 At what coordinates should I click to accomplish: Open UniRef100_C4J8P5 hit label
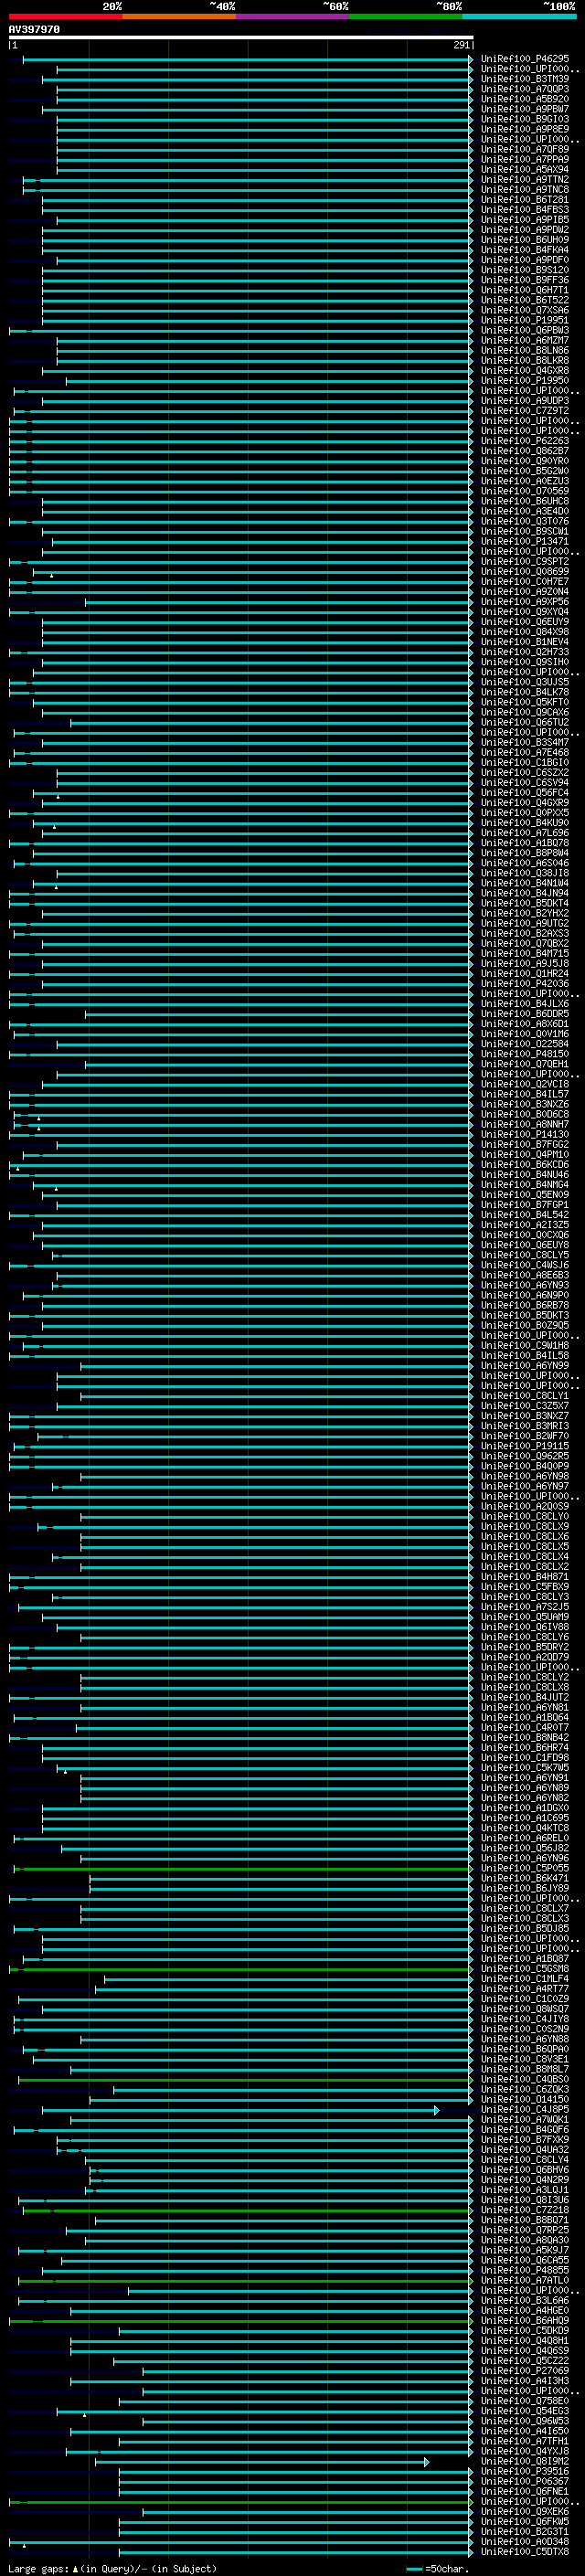click(524, 2109)
